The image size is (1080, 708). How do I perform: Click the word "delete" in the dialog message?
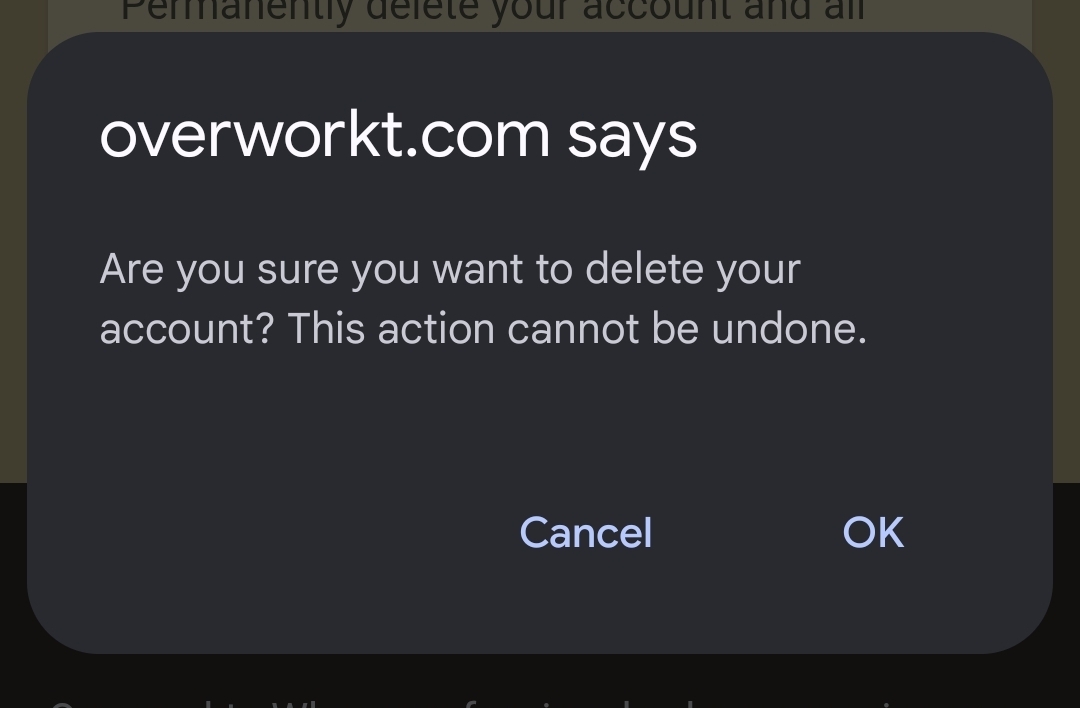pos(642,269)
